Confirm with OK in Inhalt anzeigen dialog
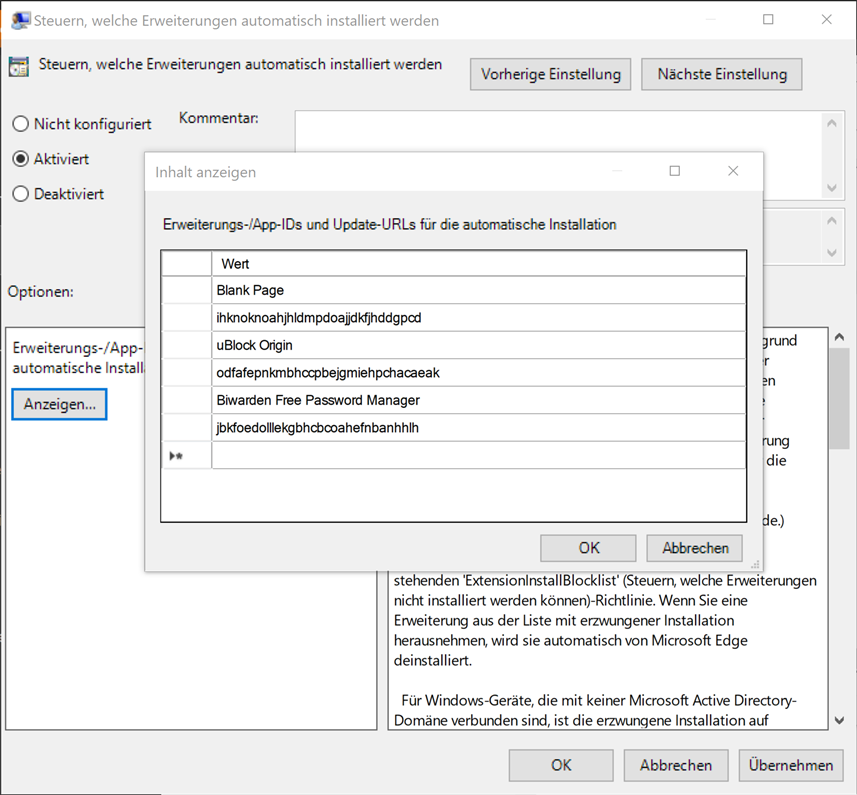The width and height of the screenshot is (857, 795). click(588, 548)
